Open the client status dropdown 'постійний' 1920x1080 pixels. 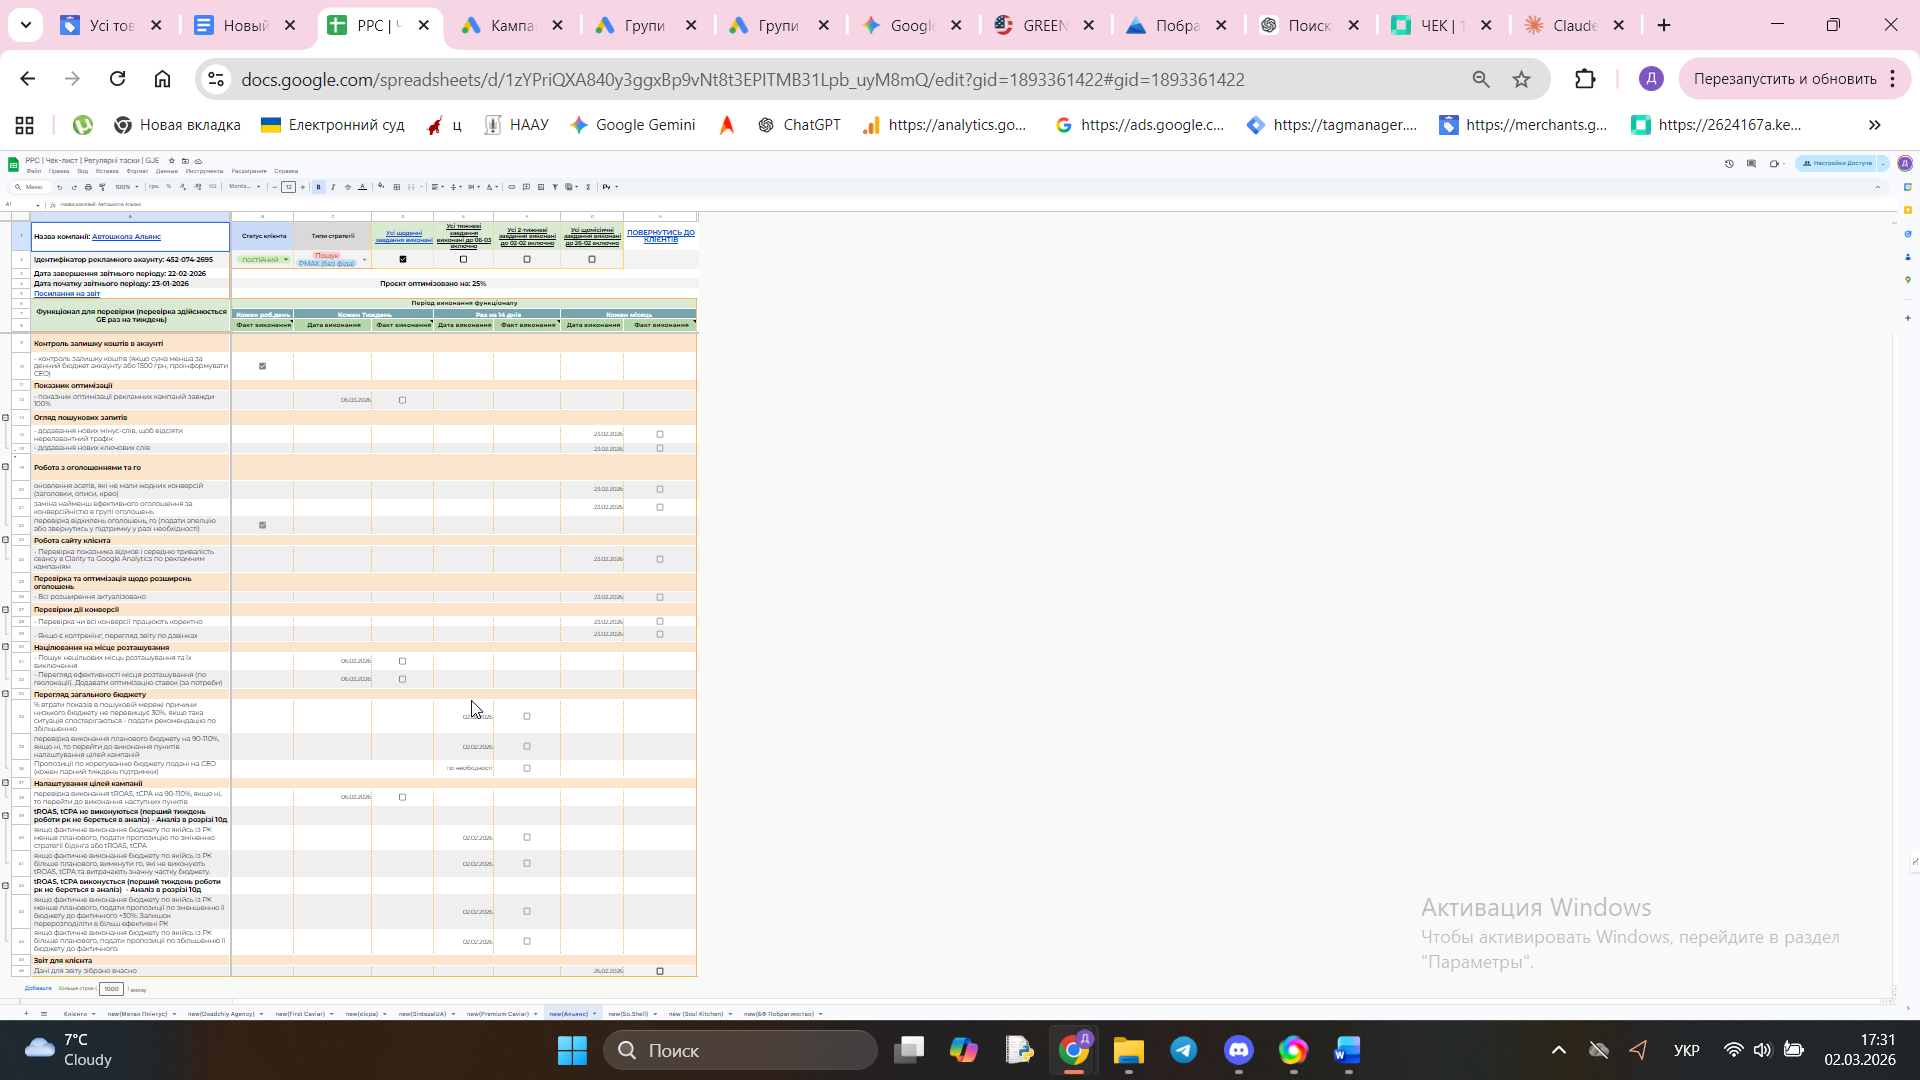pos(265,259)
